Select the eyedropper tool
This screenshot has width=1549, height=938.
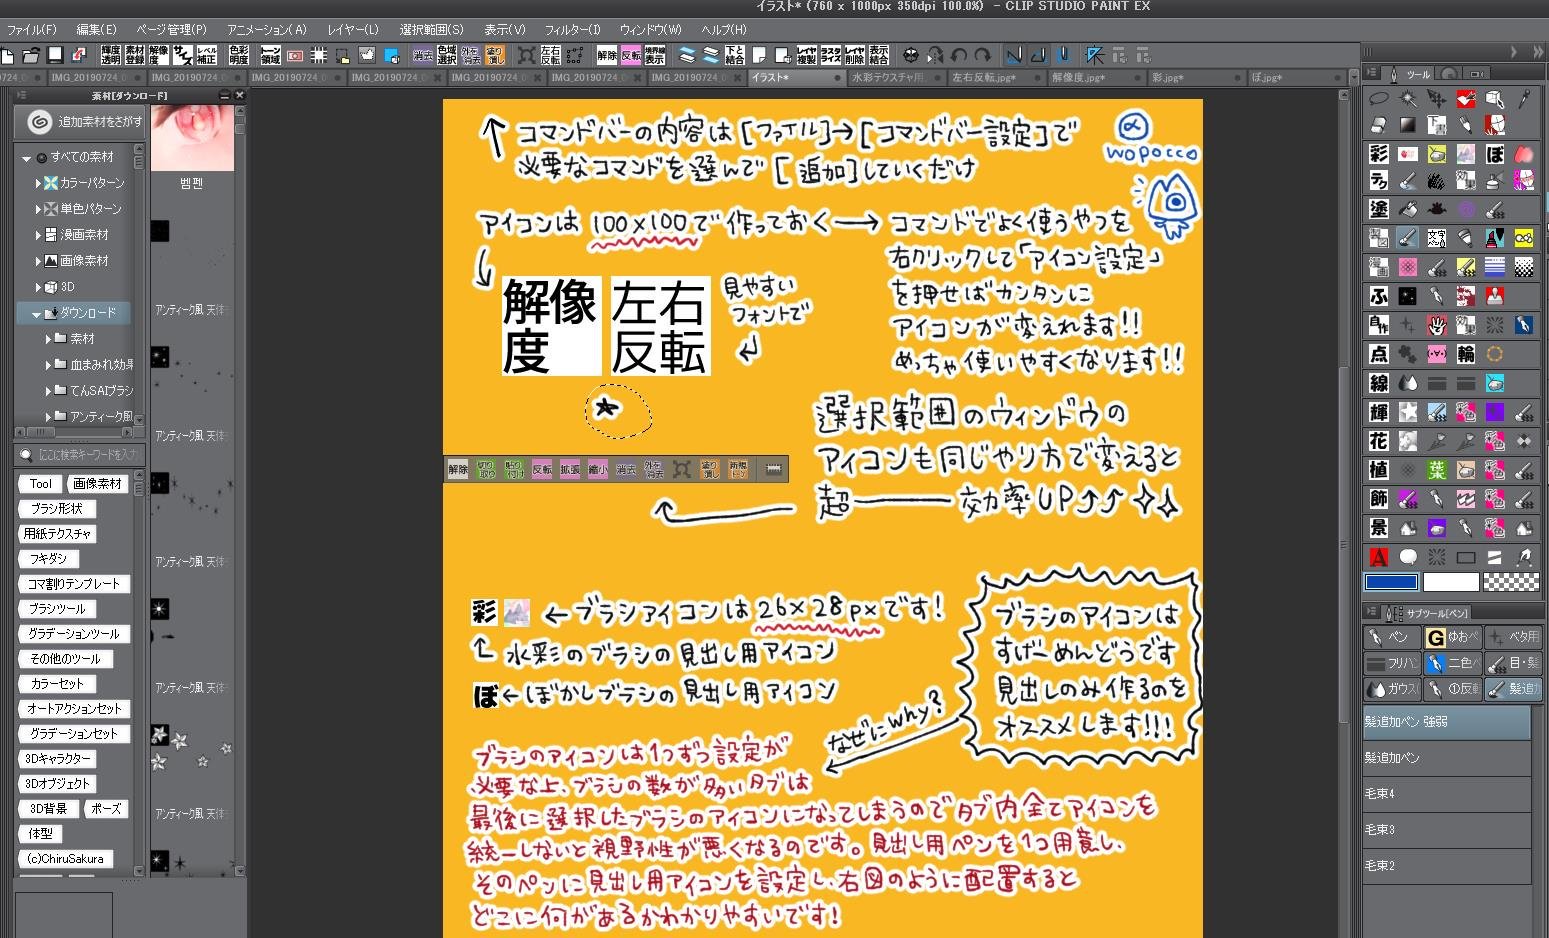[x=1524, y=98]
